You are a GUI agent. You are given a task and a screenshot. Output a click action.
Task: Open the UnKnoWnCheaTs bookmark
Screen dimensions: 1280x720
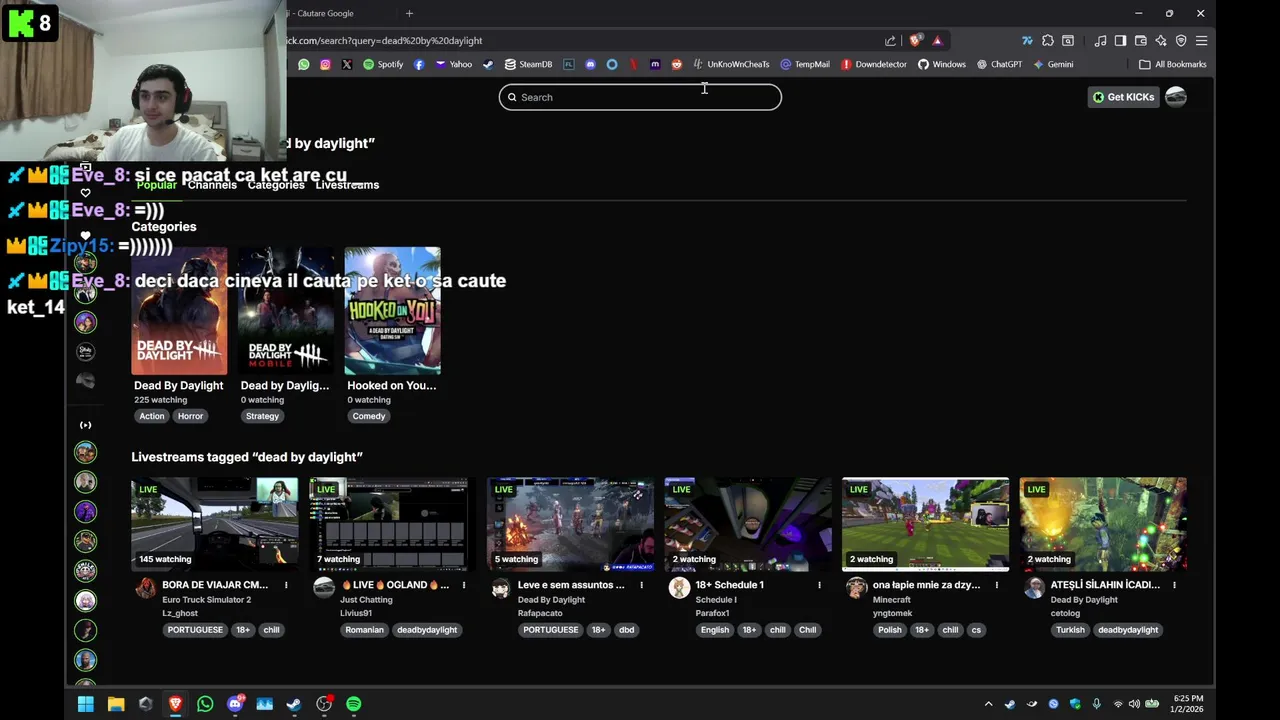[731, 64]
